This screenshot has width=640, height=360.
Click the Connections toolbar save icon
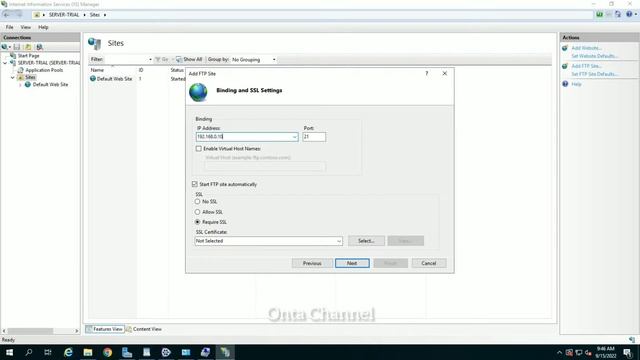click(x=17, y=47)
